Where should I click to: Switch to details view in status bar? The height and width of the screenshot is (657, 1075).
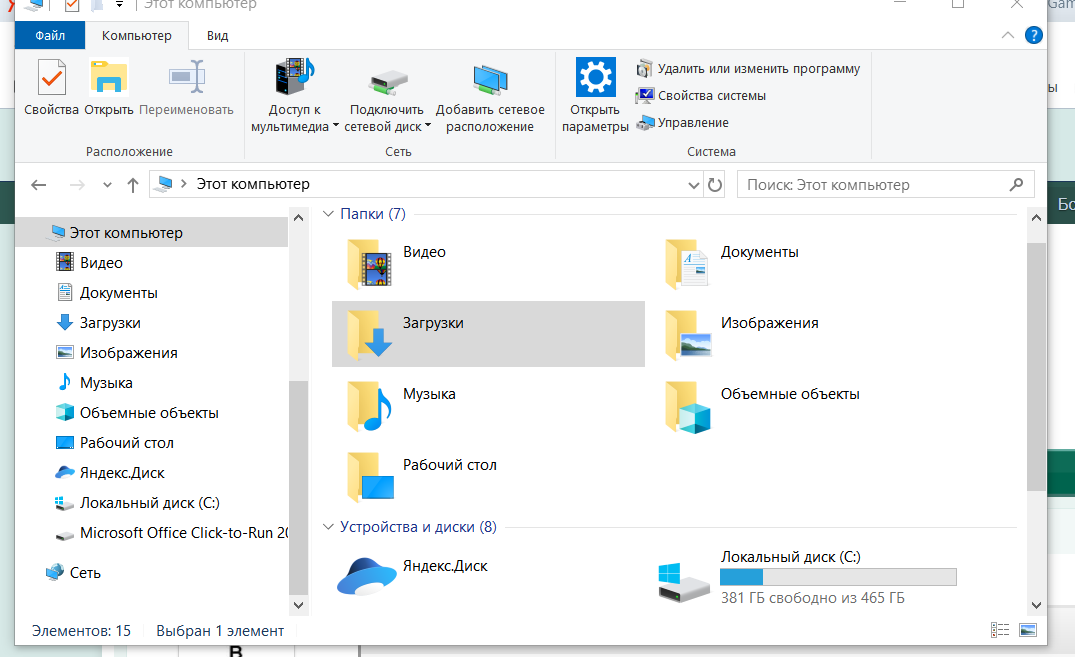tap(1000, 630)
